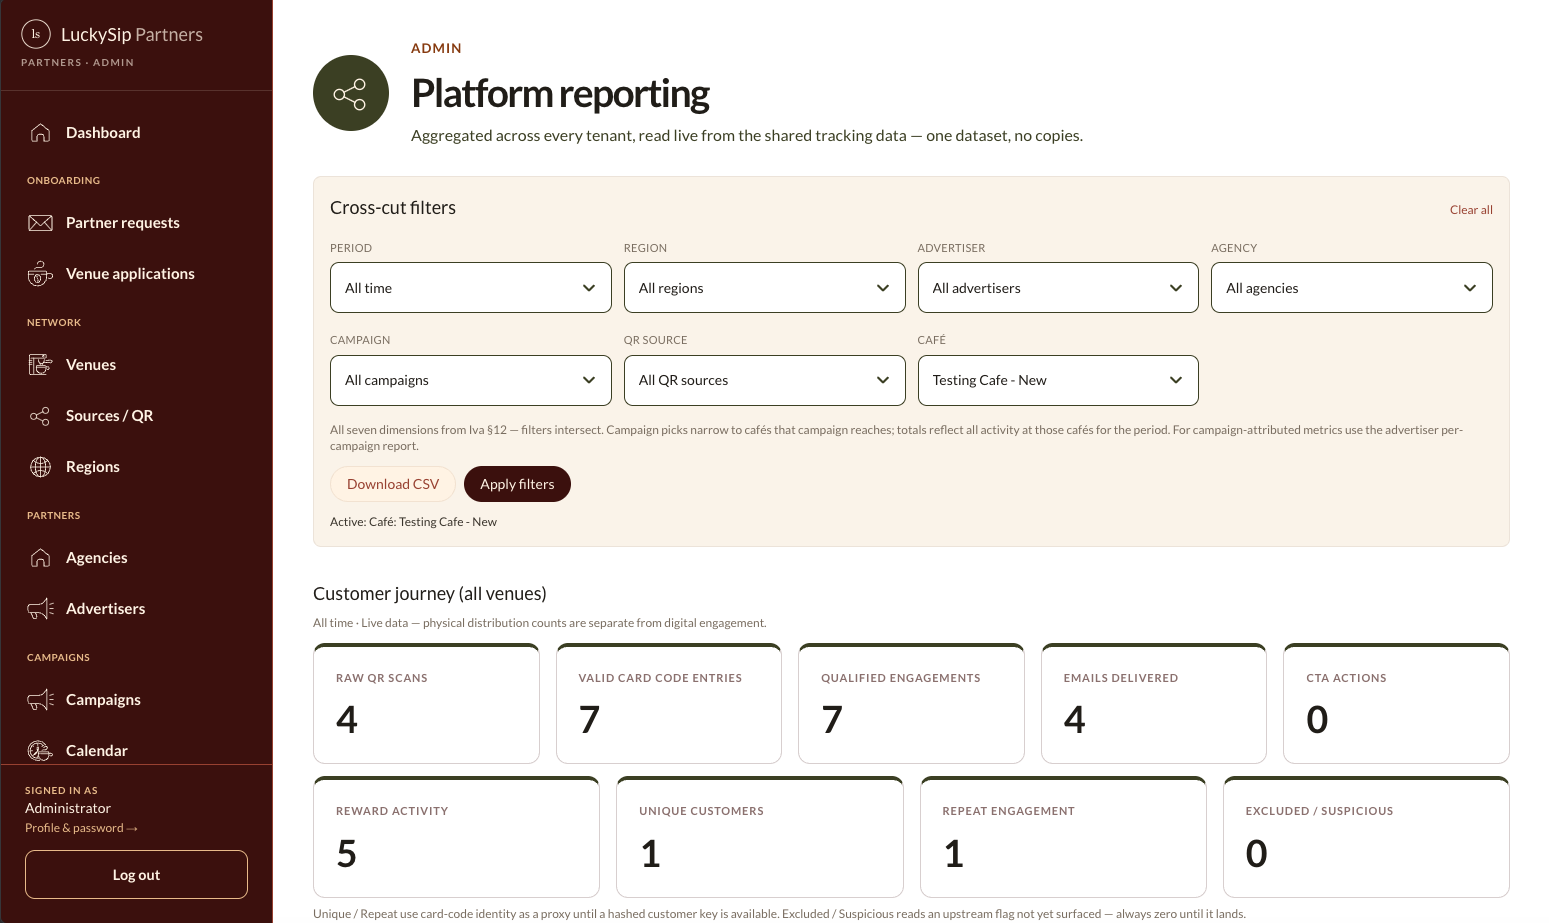Image resolution: width=1549 pixels, height=923 pixels.
Task: Click the Sources / QR share icon
Action: coord(40,416)
